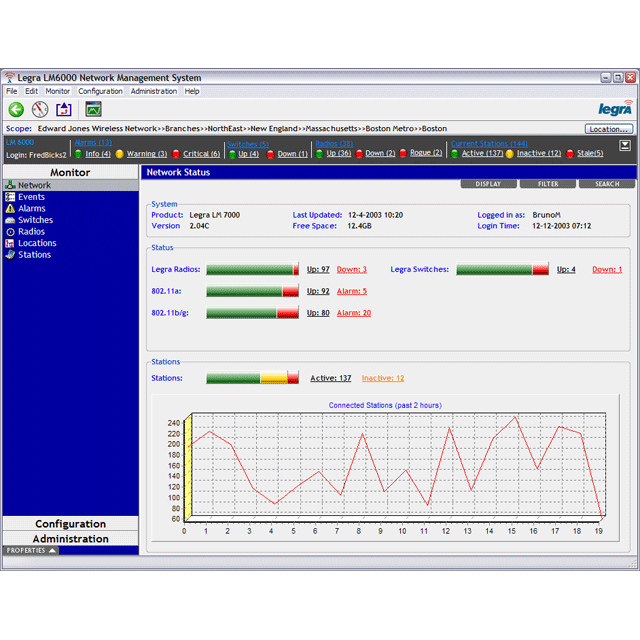This screenshot has width=640, height=640.
Task: Click the Boston segment of the scope path
Action: click(x=434, y=129)
